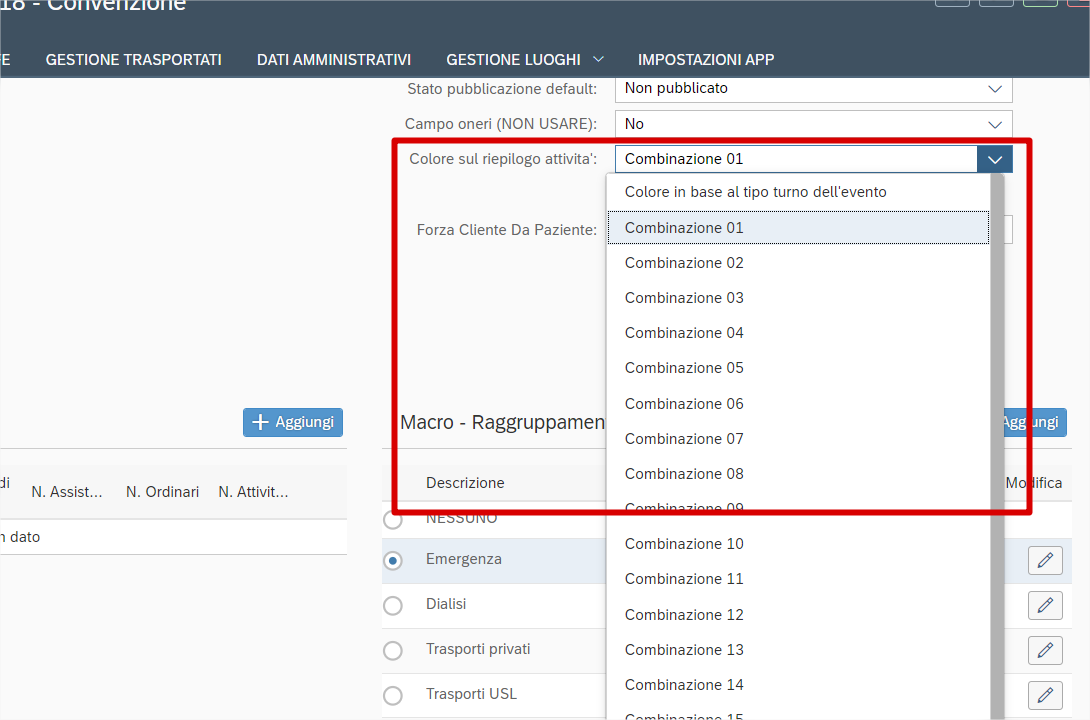This screenshot has height=720, width=1090.
Task: Edit the Emergenza row with pencil icon
Action: tap(1045, 561)
